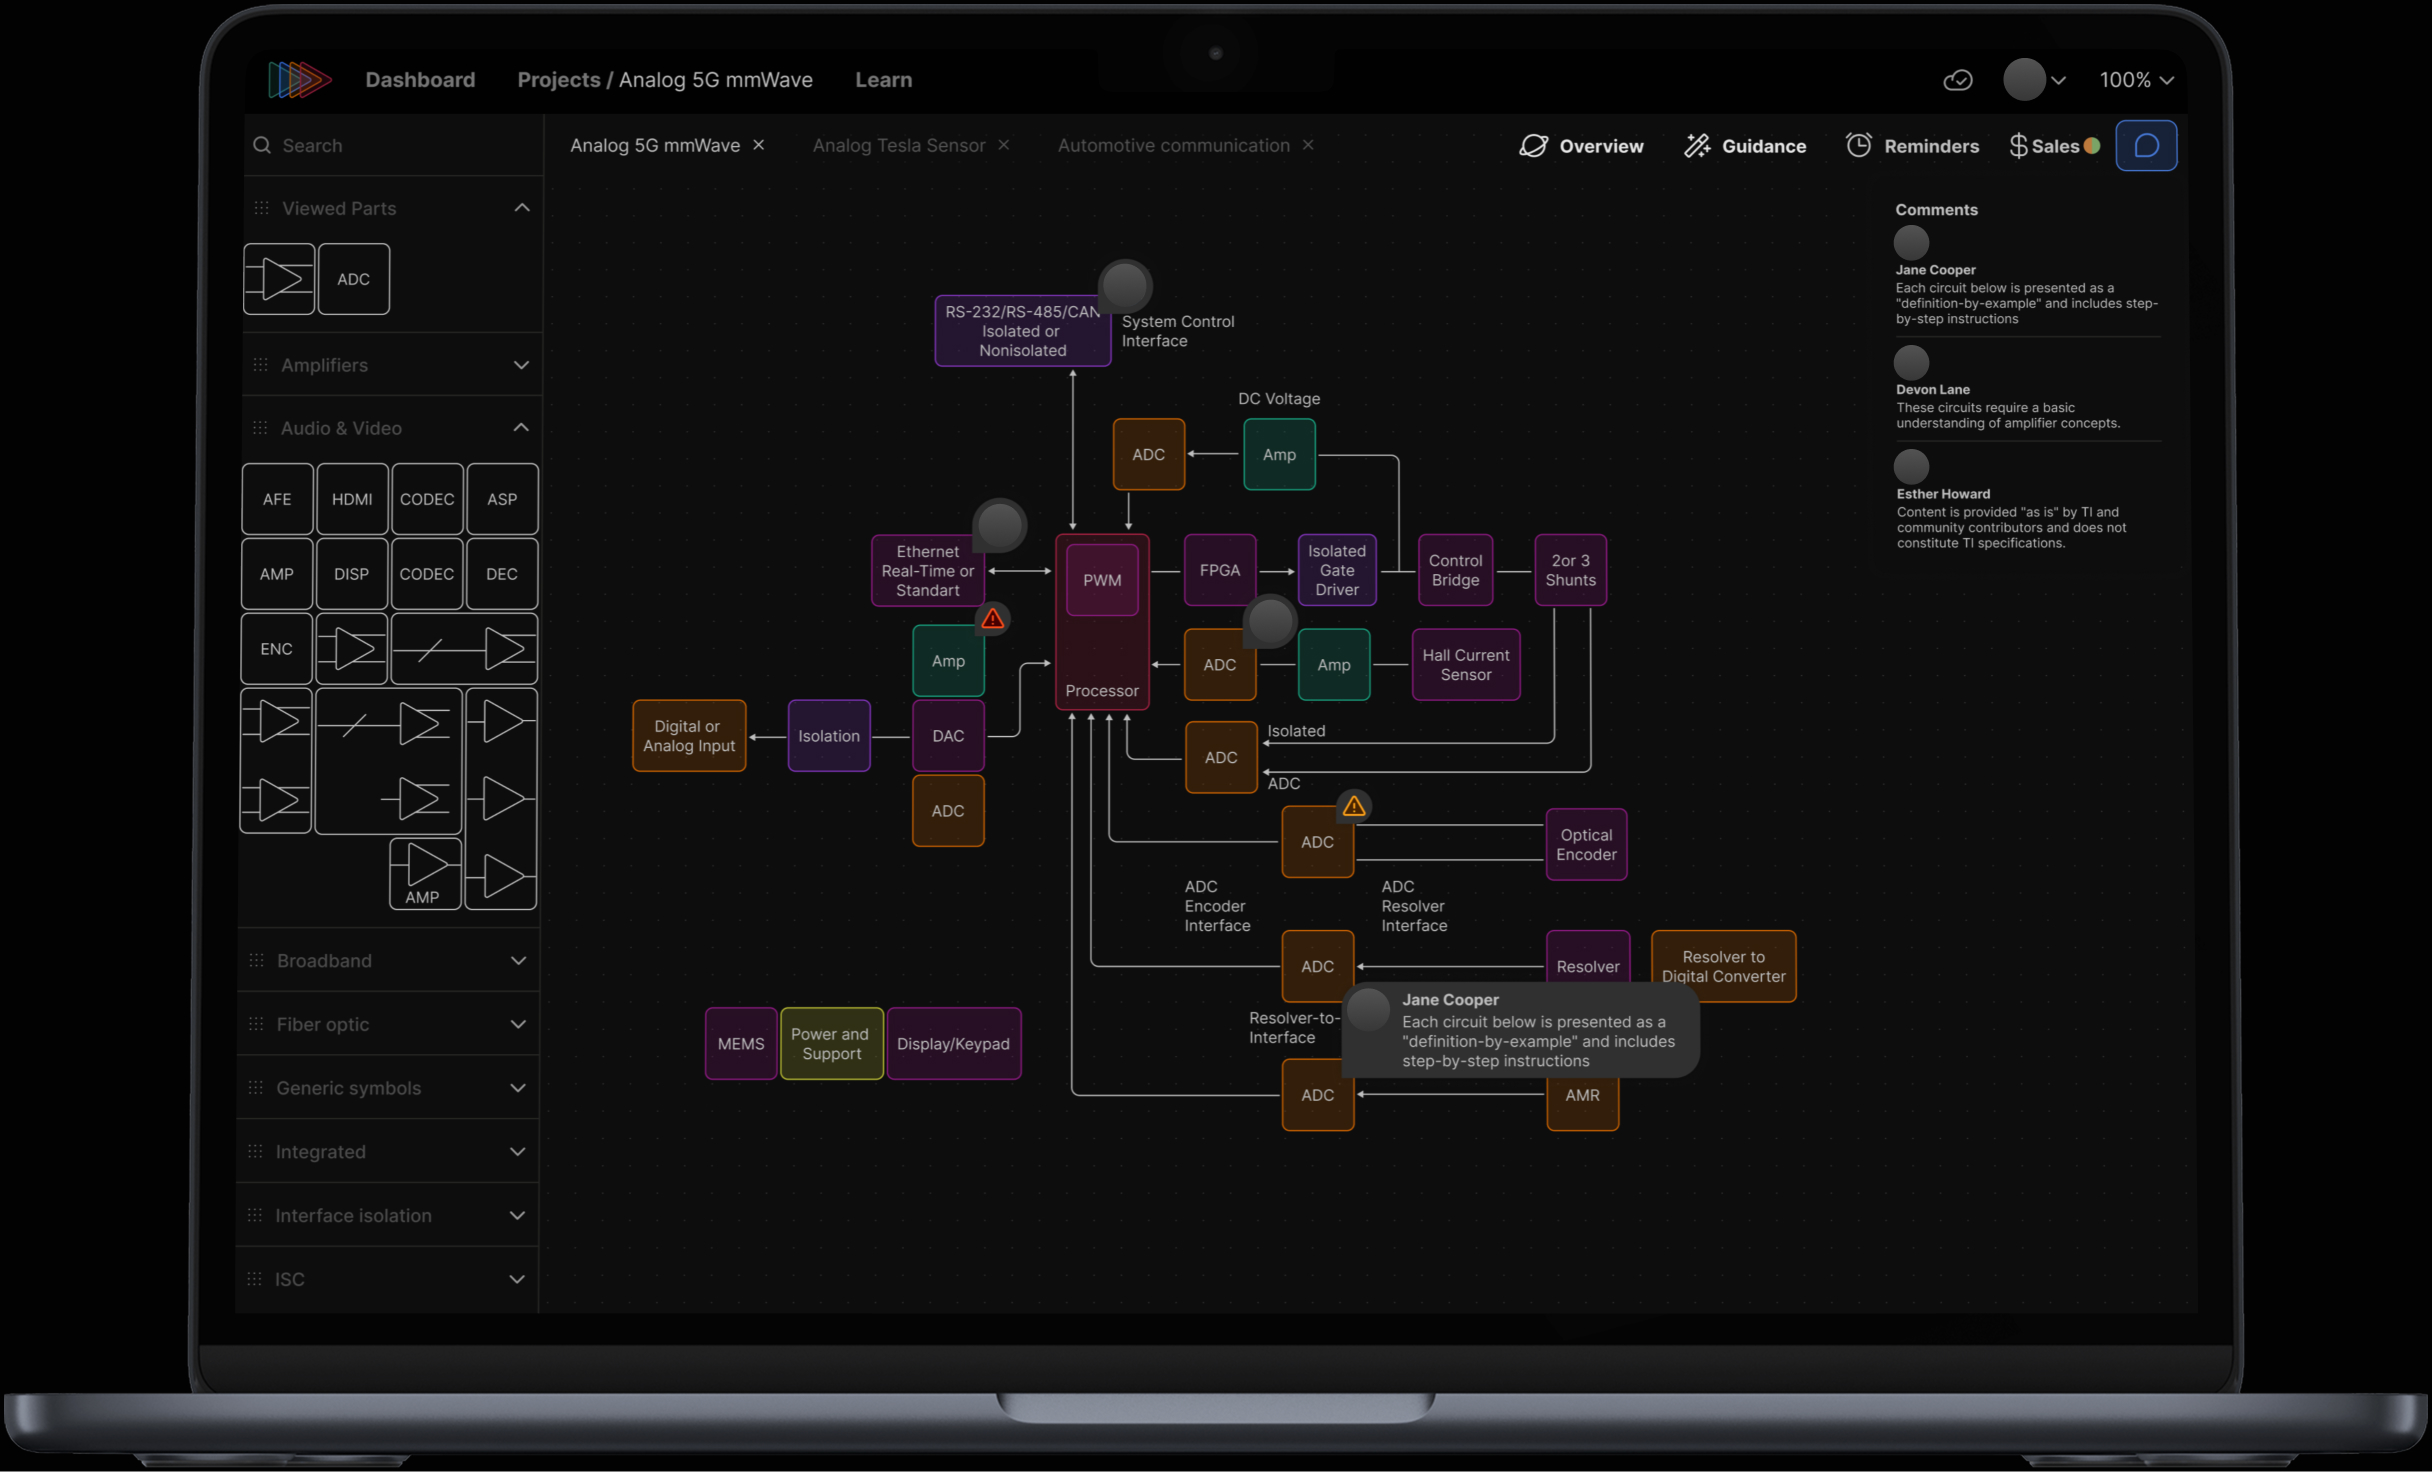Select amplifier symbol in Viewed Parts
The height and width of the screenshot is (1472, 2432).
coord(279,279)
